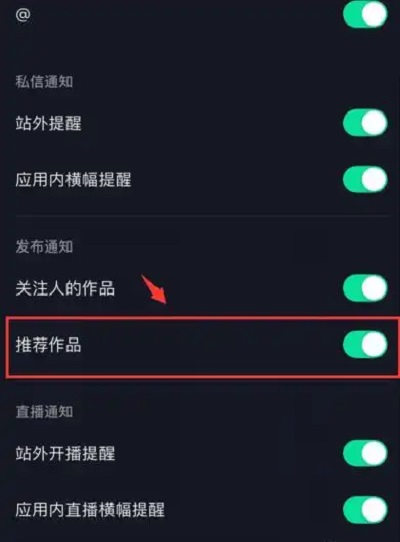Image resolution: width=400 pixels, height=542 pixels.
Task: Select the 站外提醒 label text
Action: [48, 123]
